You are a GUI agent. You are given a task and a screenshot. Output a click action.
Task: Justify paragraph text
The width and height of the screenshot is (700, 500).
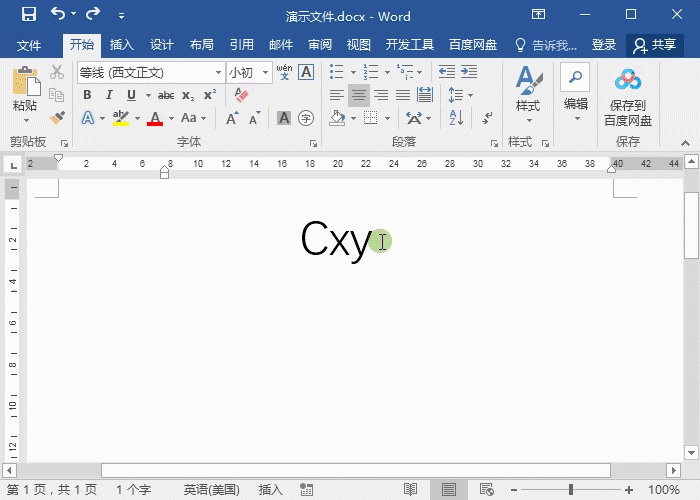coord(403,95)
